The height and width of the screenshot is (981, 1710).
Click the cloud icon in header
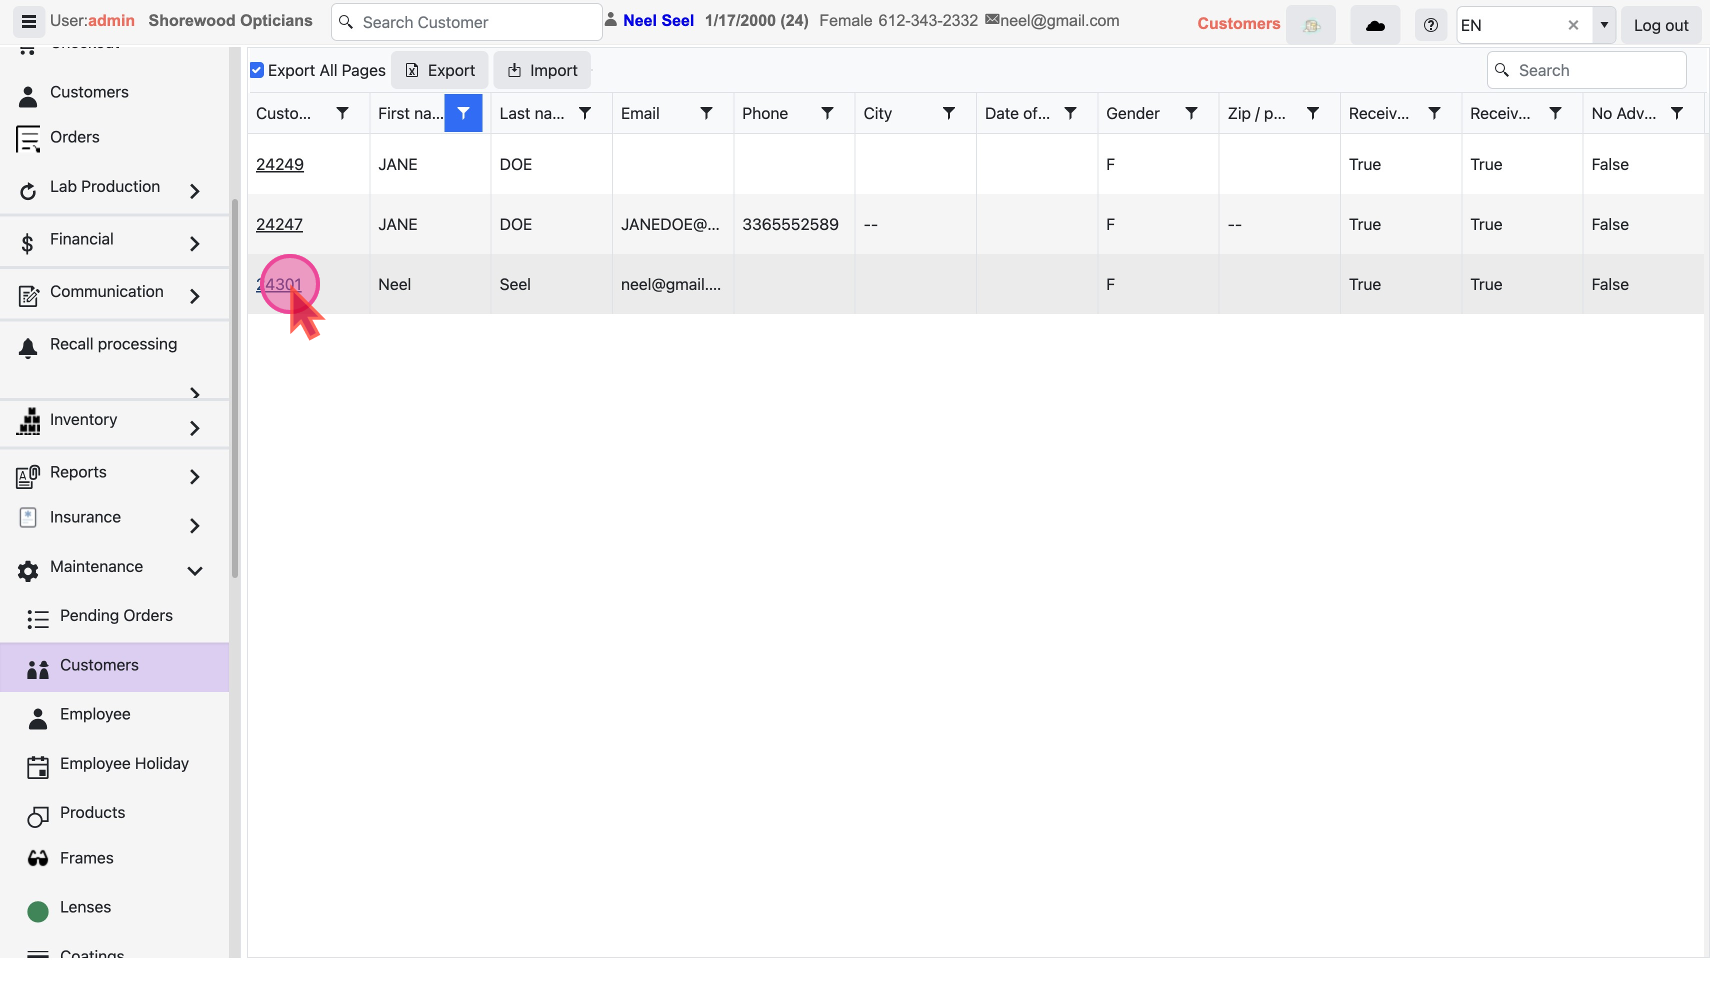pyautogui.click(x=1375, y=25)
